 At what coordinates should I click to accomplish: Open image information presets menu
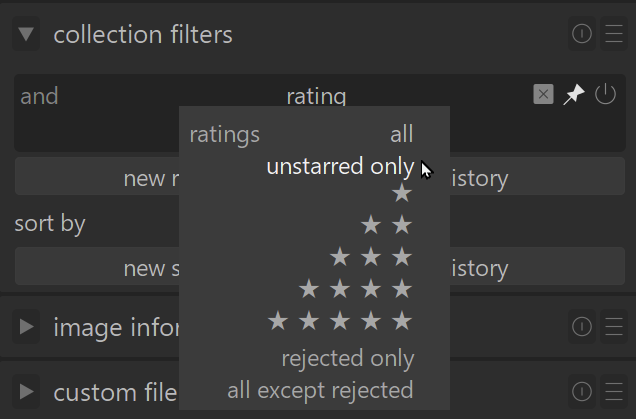coord(613,327)
